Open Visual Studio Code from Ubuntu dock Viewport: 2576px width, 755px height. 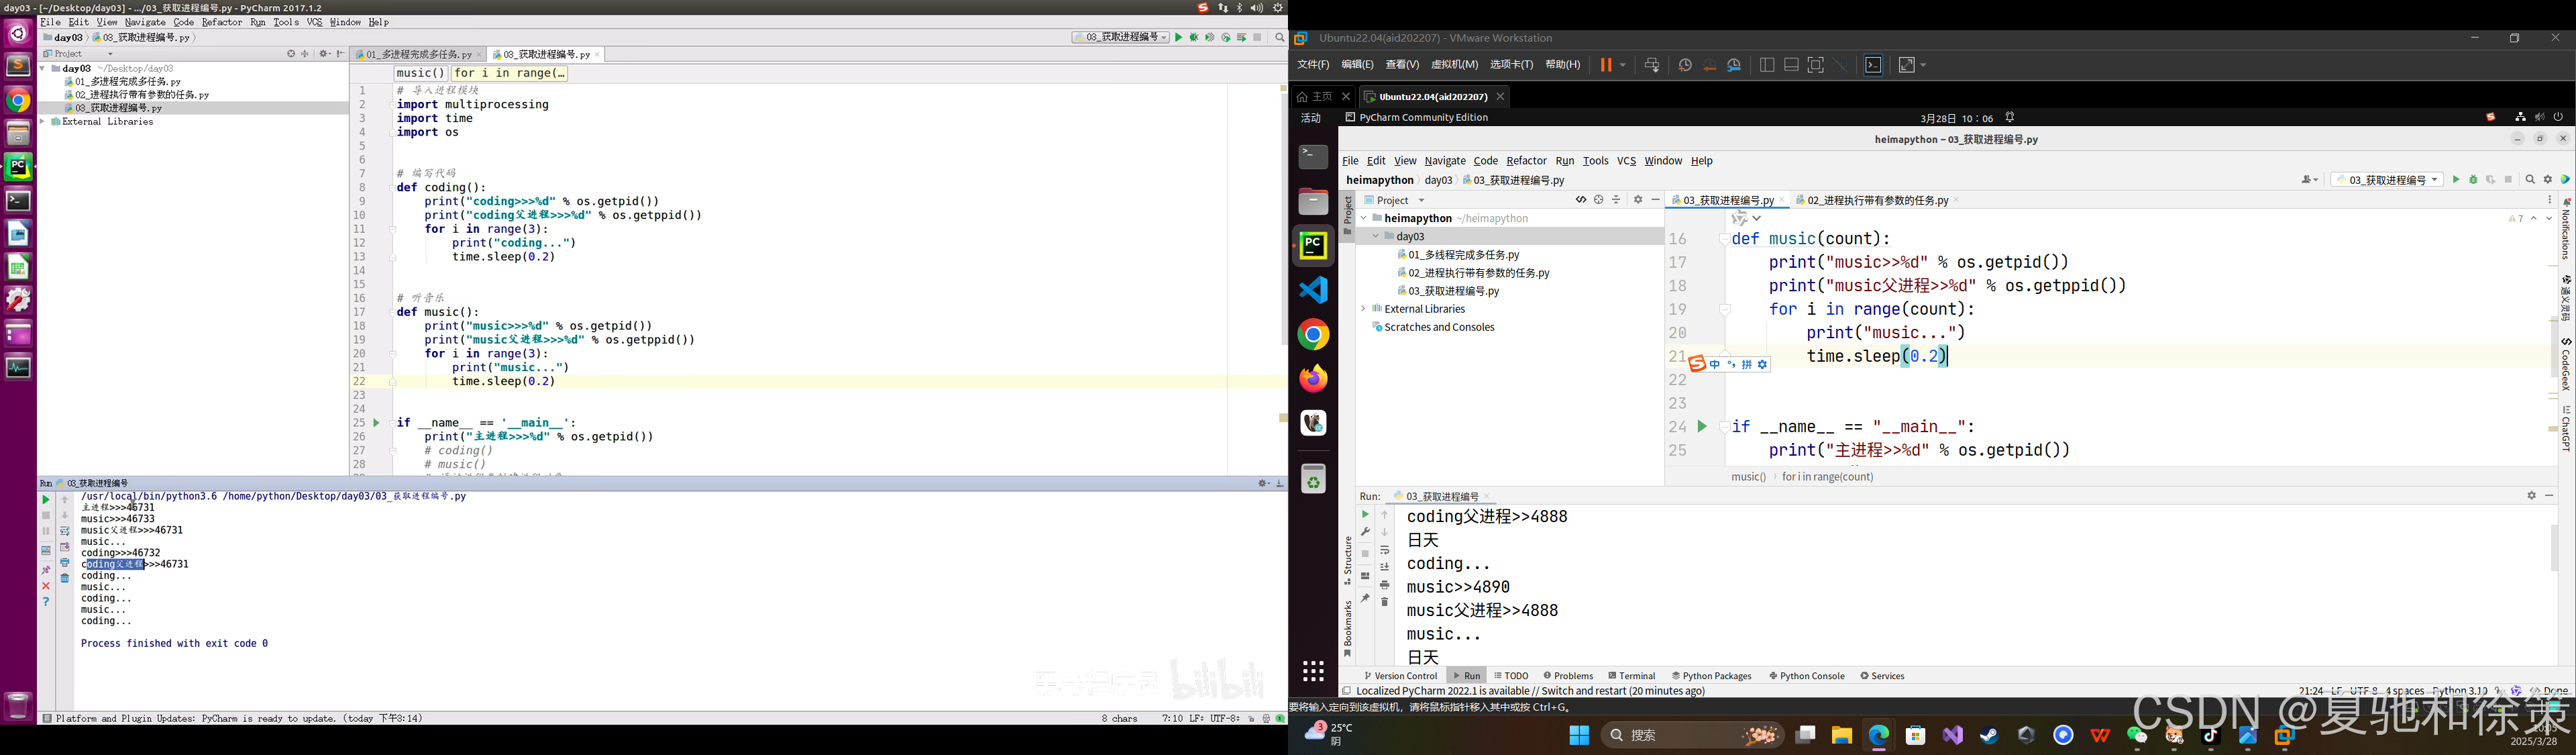coord(1313,290)
